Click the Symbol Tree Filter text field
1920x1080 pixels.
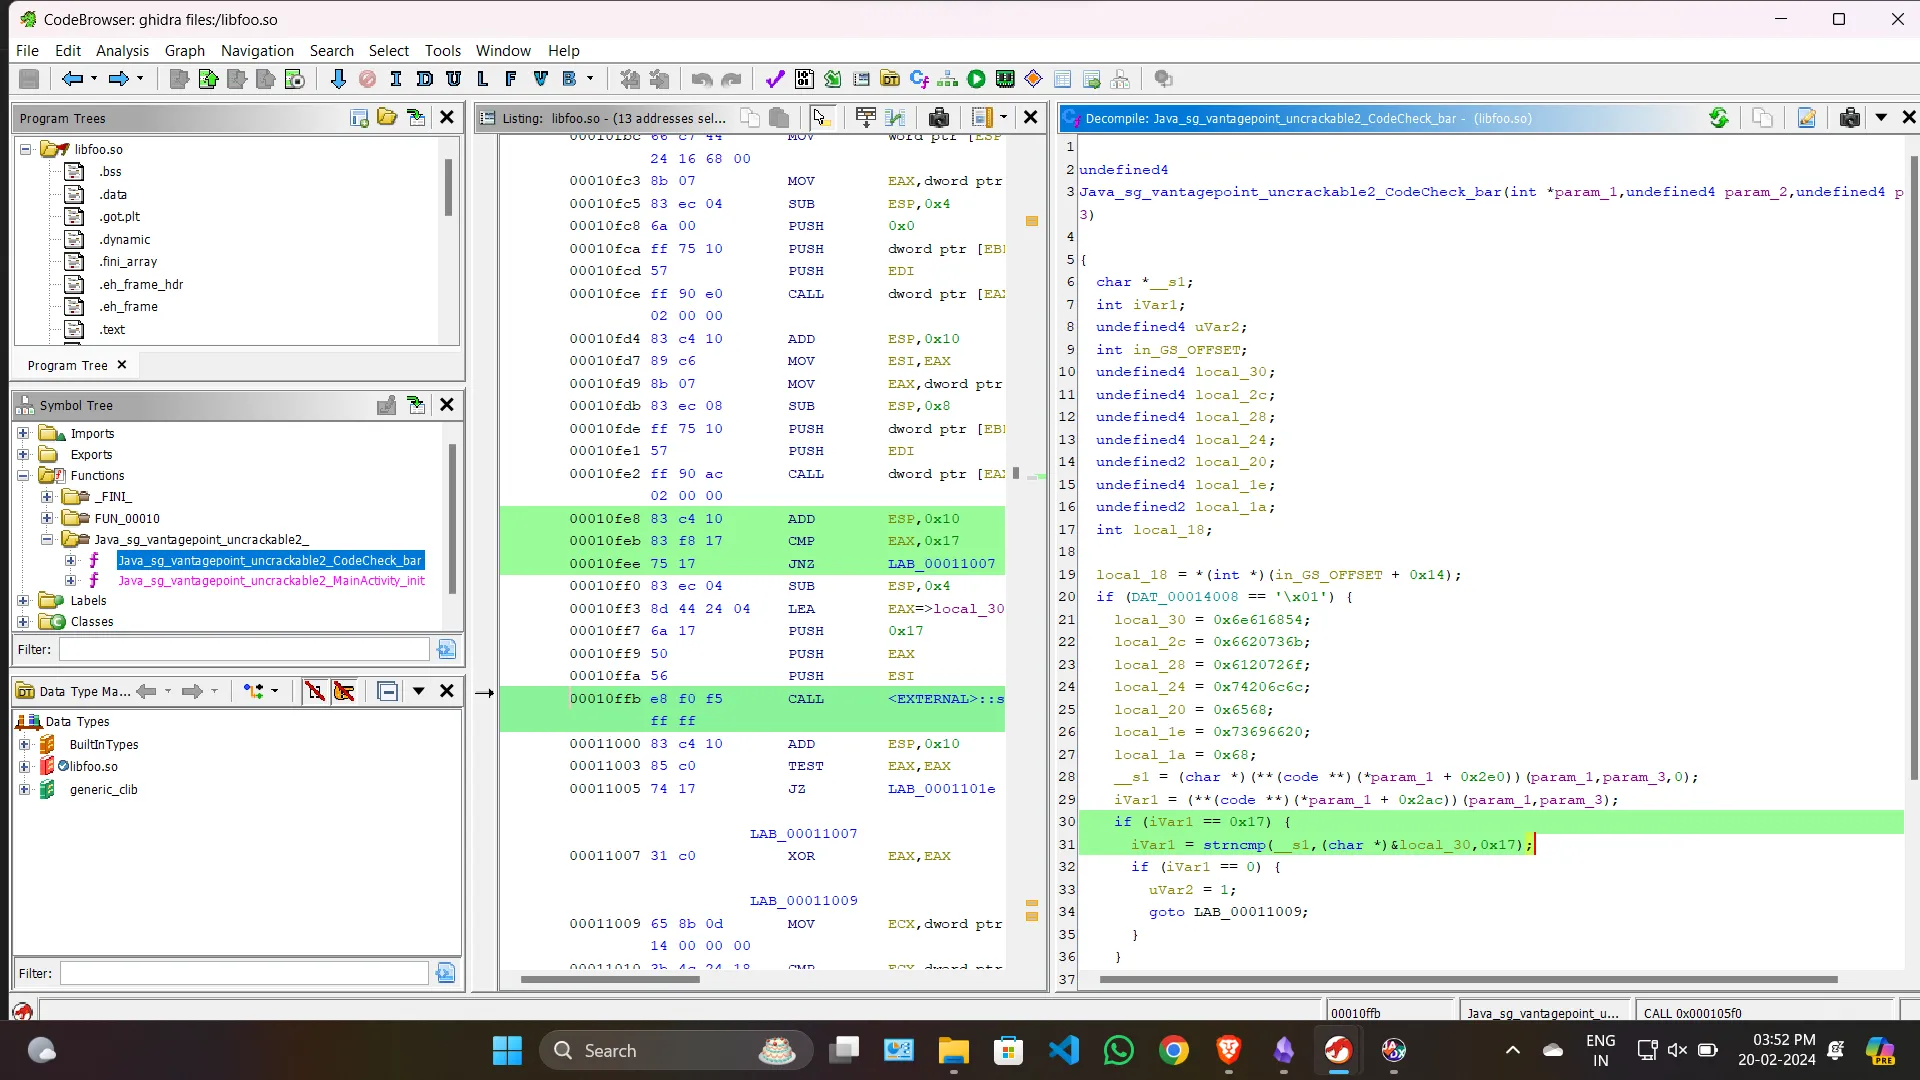click(244, 649)
